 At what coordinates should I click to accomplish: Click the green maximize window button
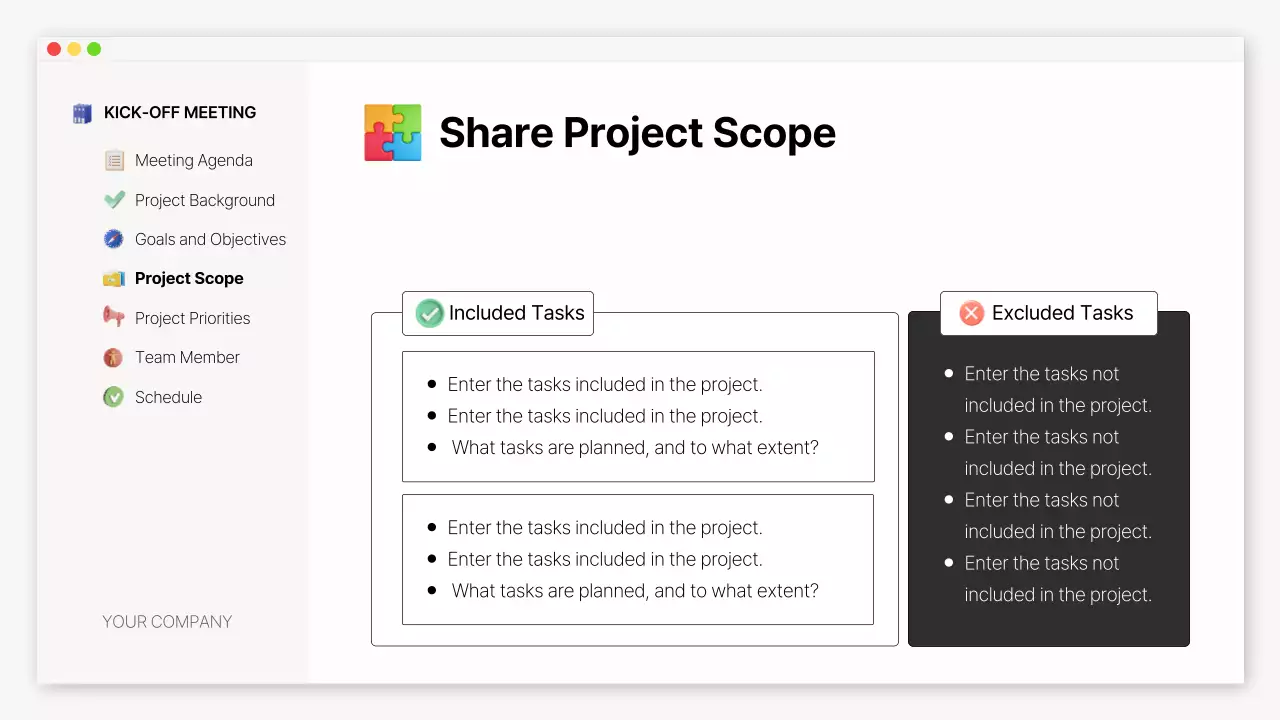(x=94, y=49)
